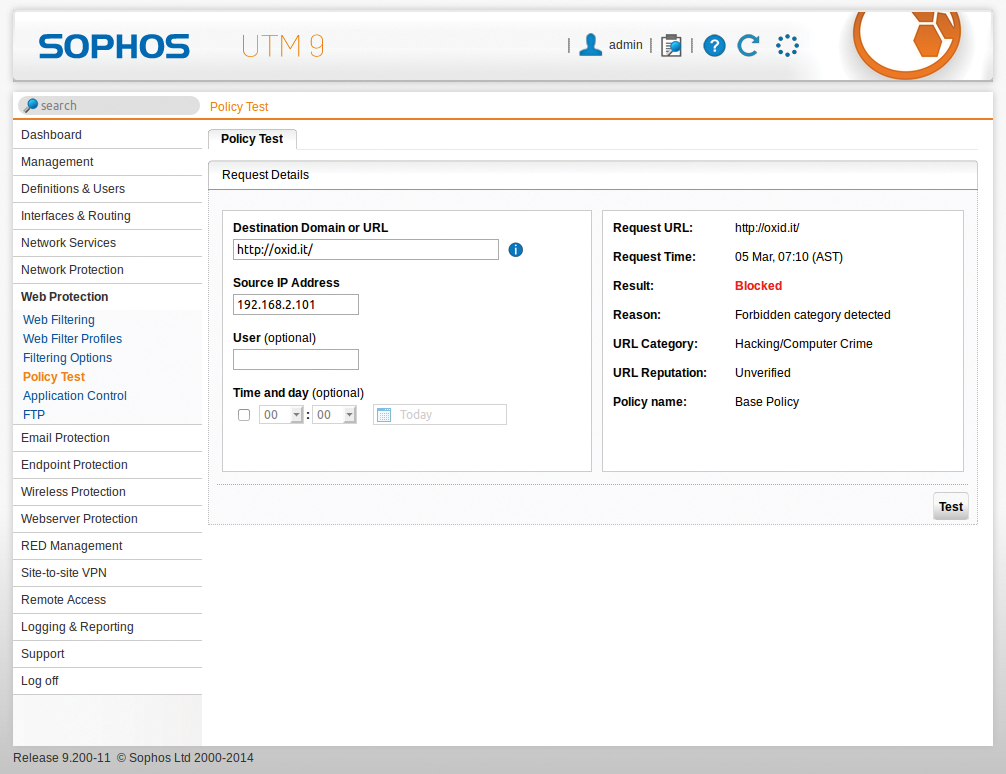This screenshot has width=1006, height=774.
Task: Select the Application Control link
Action: tap(74, 395)
